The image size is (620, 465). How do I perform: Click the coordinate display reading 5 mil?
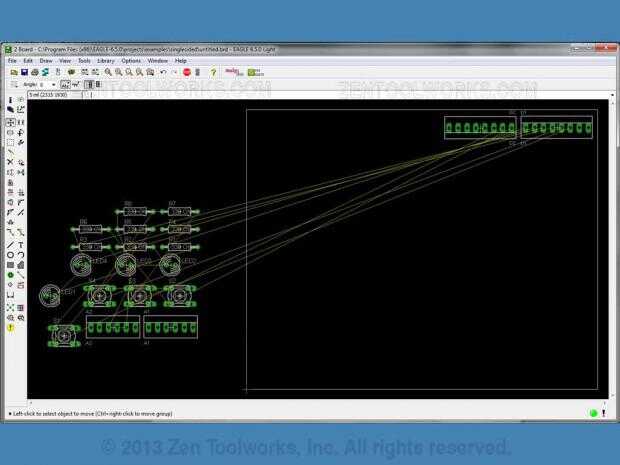[55, 95]
